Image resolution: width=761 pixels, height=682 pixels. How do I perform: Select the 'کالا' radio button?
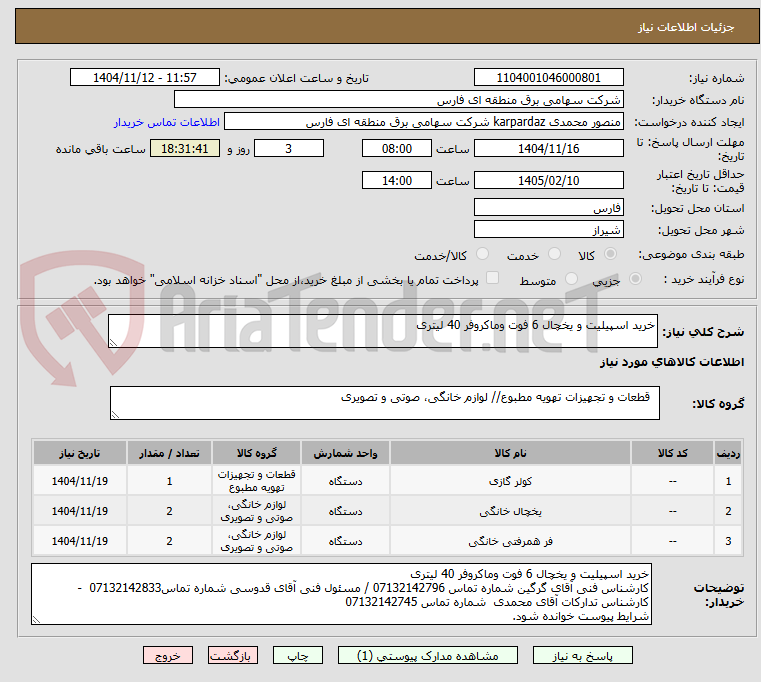[x=611, y=254]
